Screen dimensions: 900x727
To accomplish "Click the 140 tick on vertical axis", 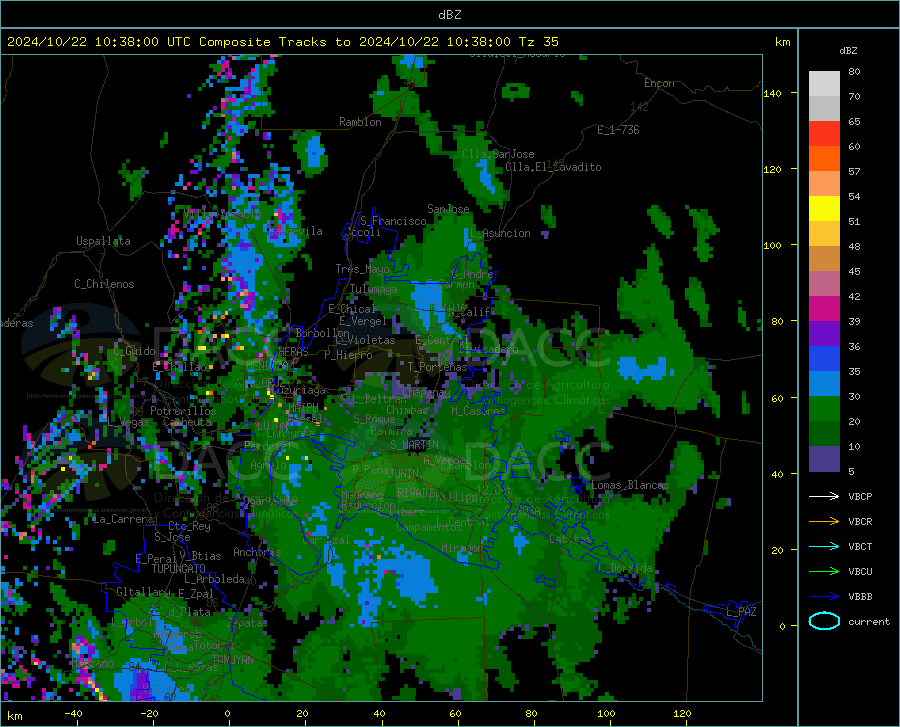I will pyautogui.click(x=772, y=93).
